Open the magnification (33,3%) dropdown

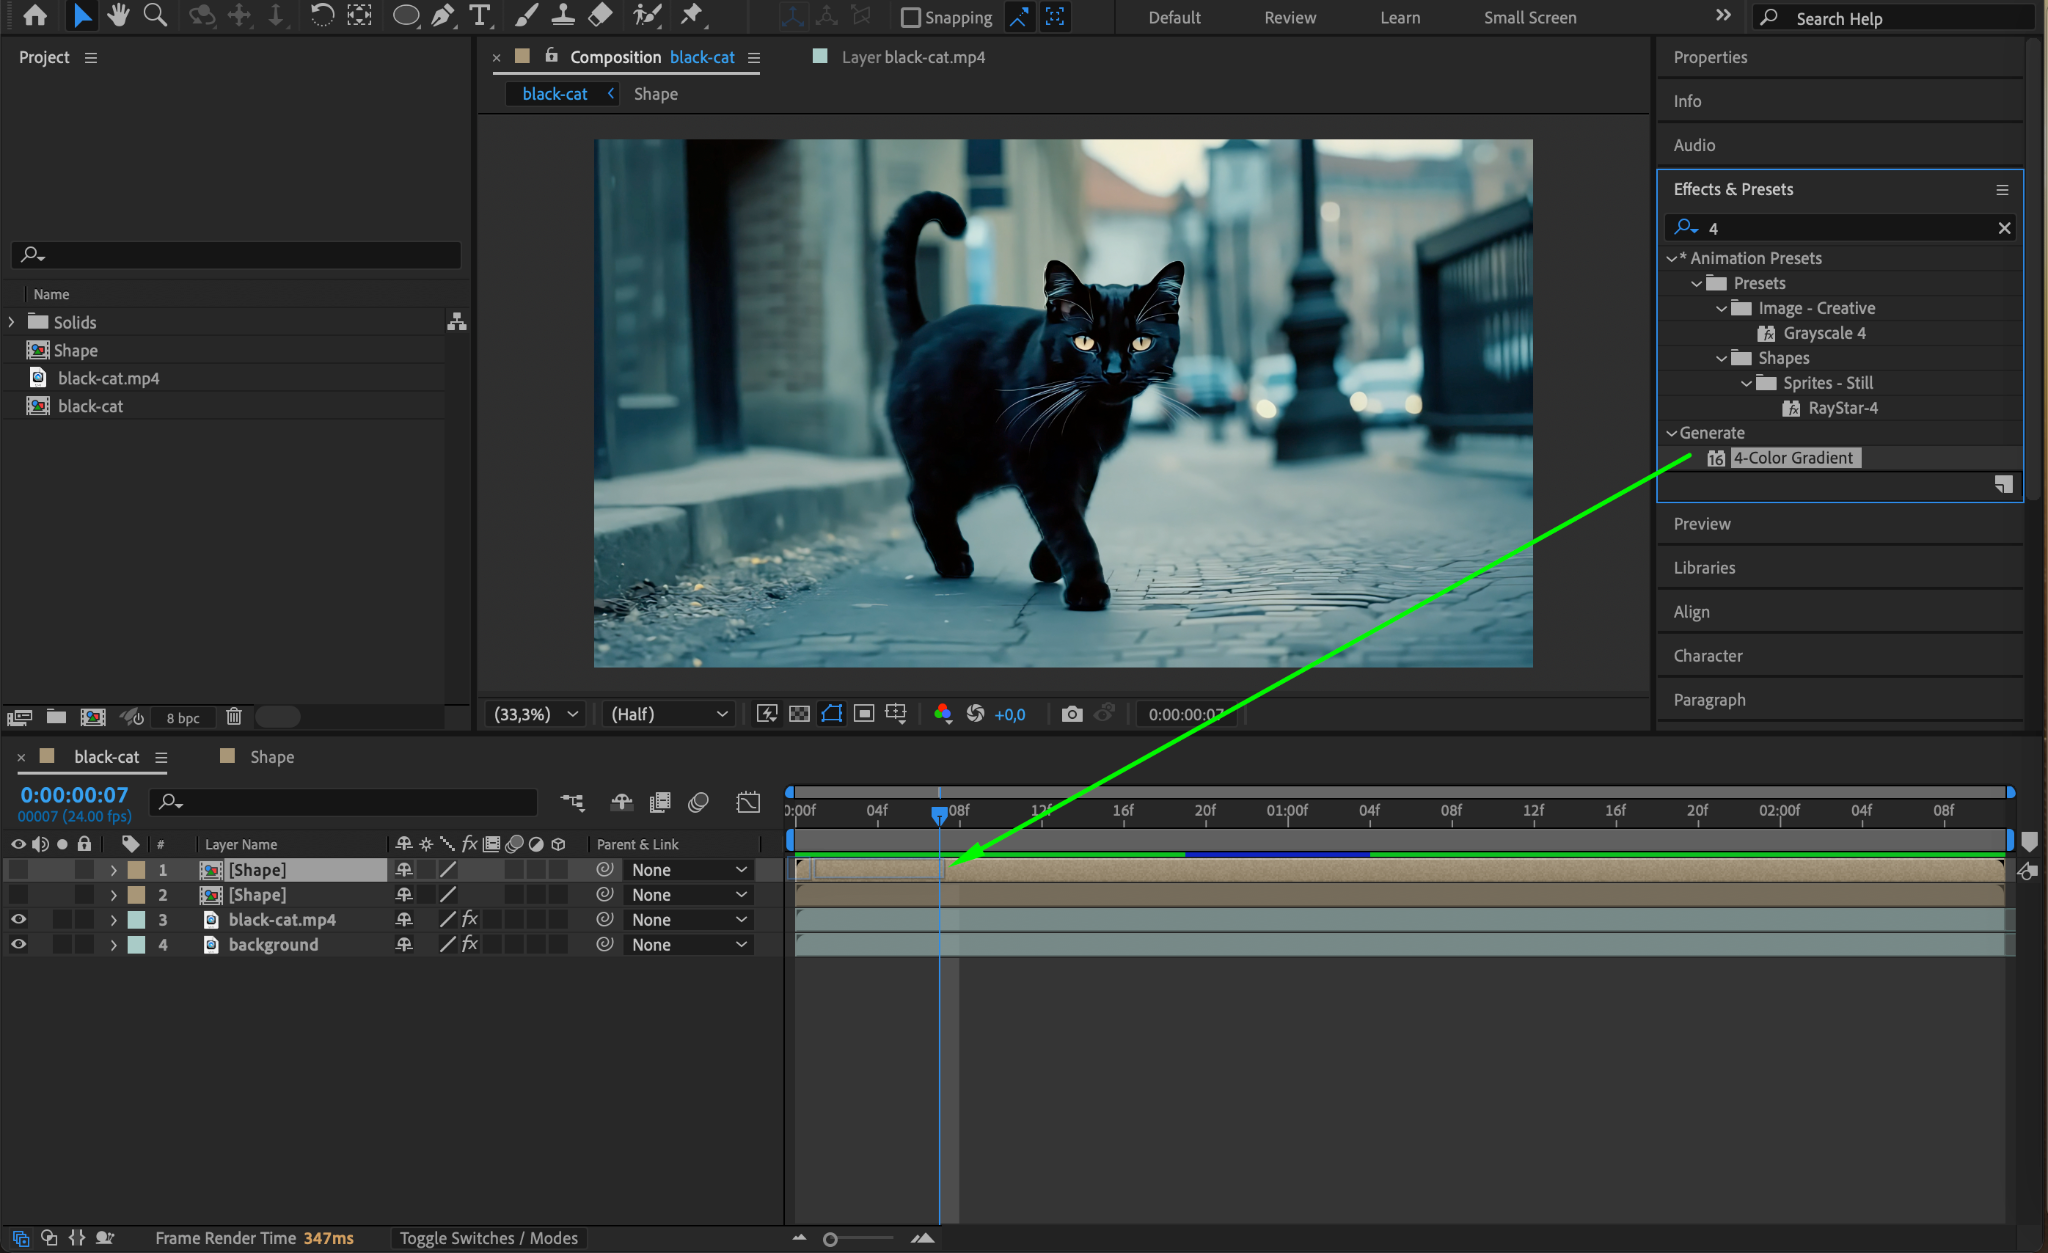click(536, 714)
